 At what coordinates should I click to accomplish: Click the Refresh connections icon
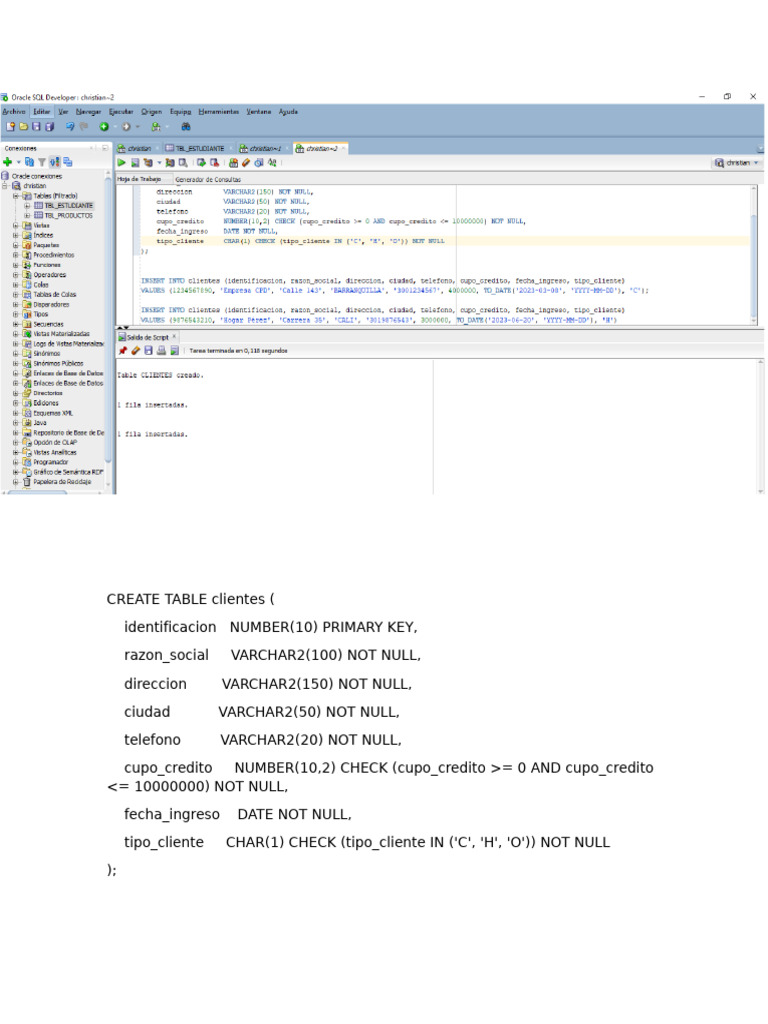click(x=29, y=162)
